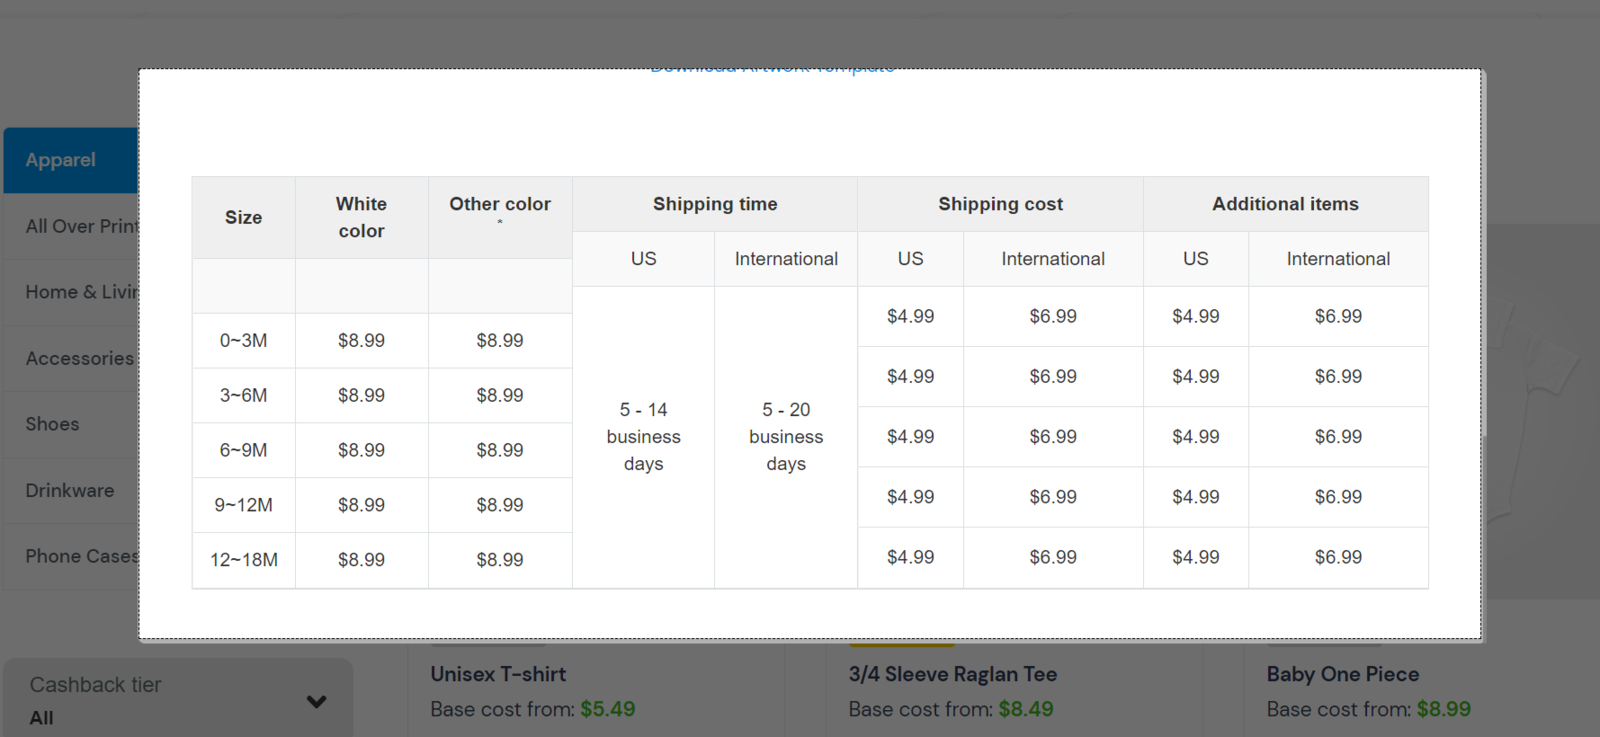Expand Cashback tier chevron arrow
The height and width of the screenshot is (737, 1600).
click(x=316, y=701)
